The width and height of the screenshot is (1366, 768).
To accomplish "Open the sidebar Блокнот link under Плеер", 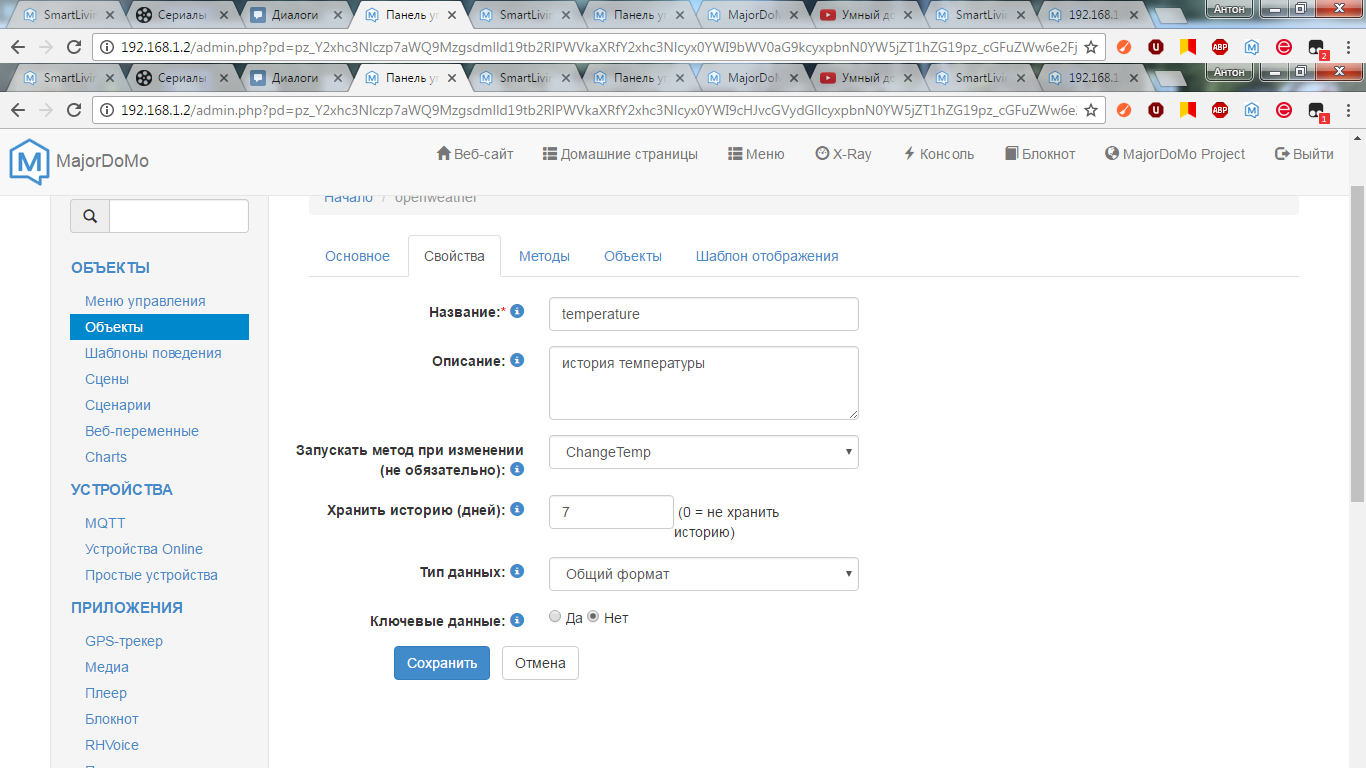I will (x=112, y=719).
